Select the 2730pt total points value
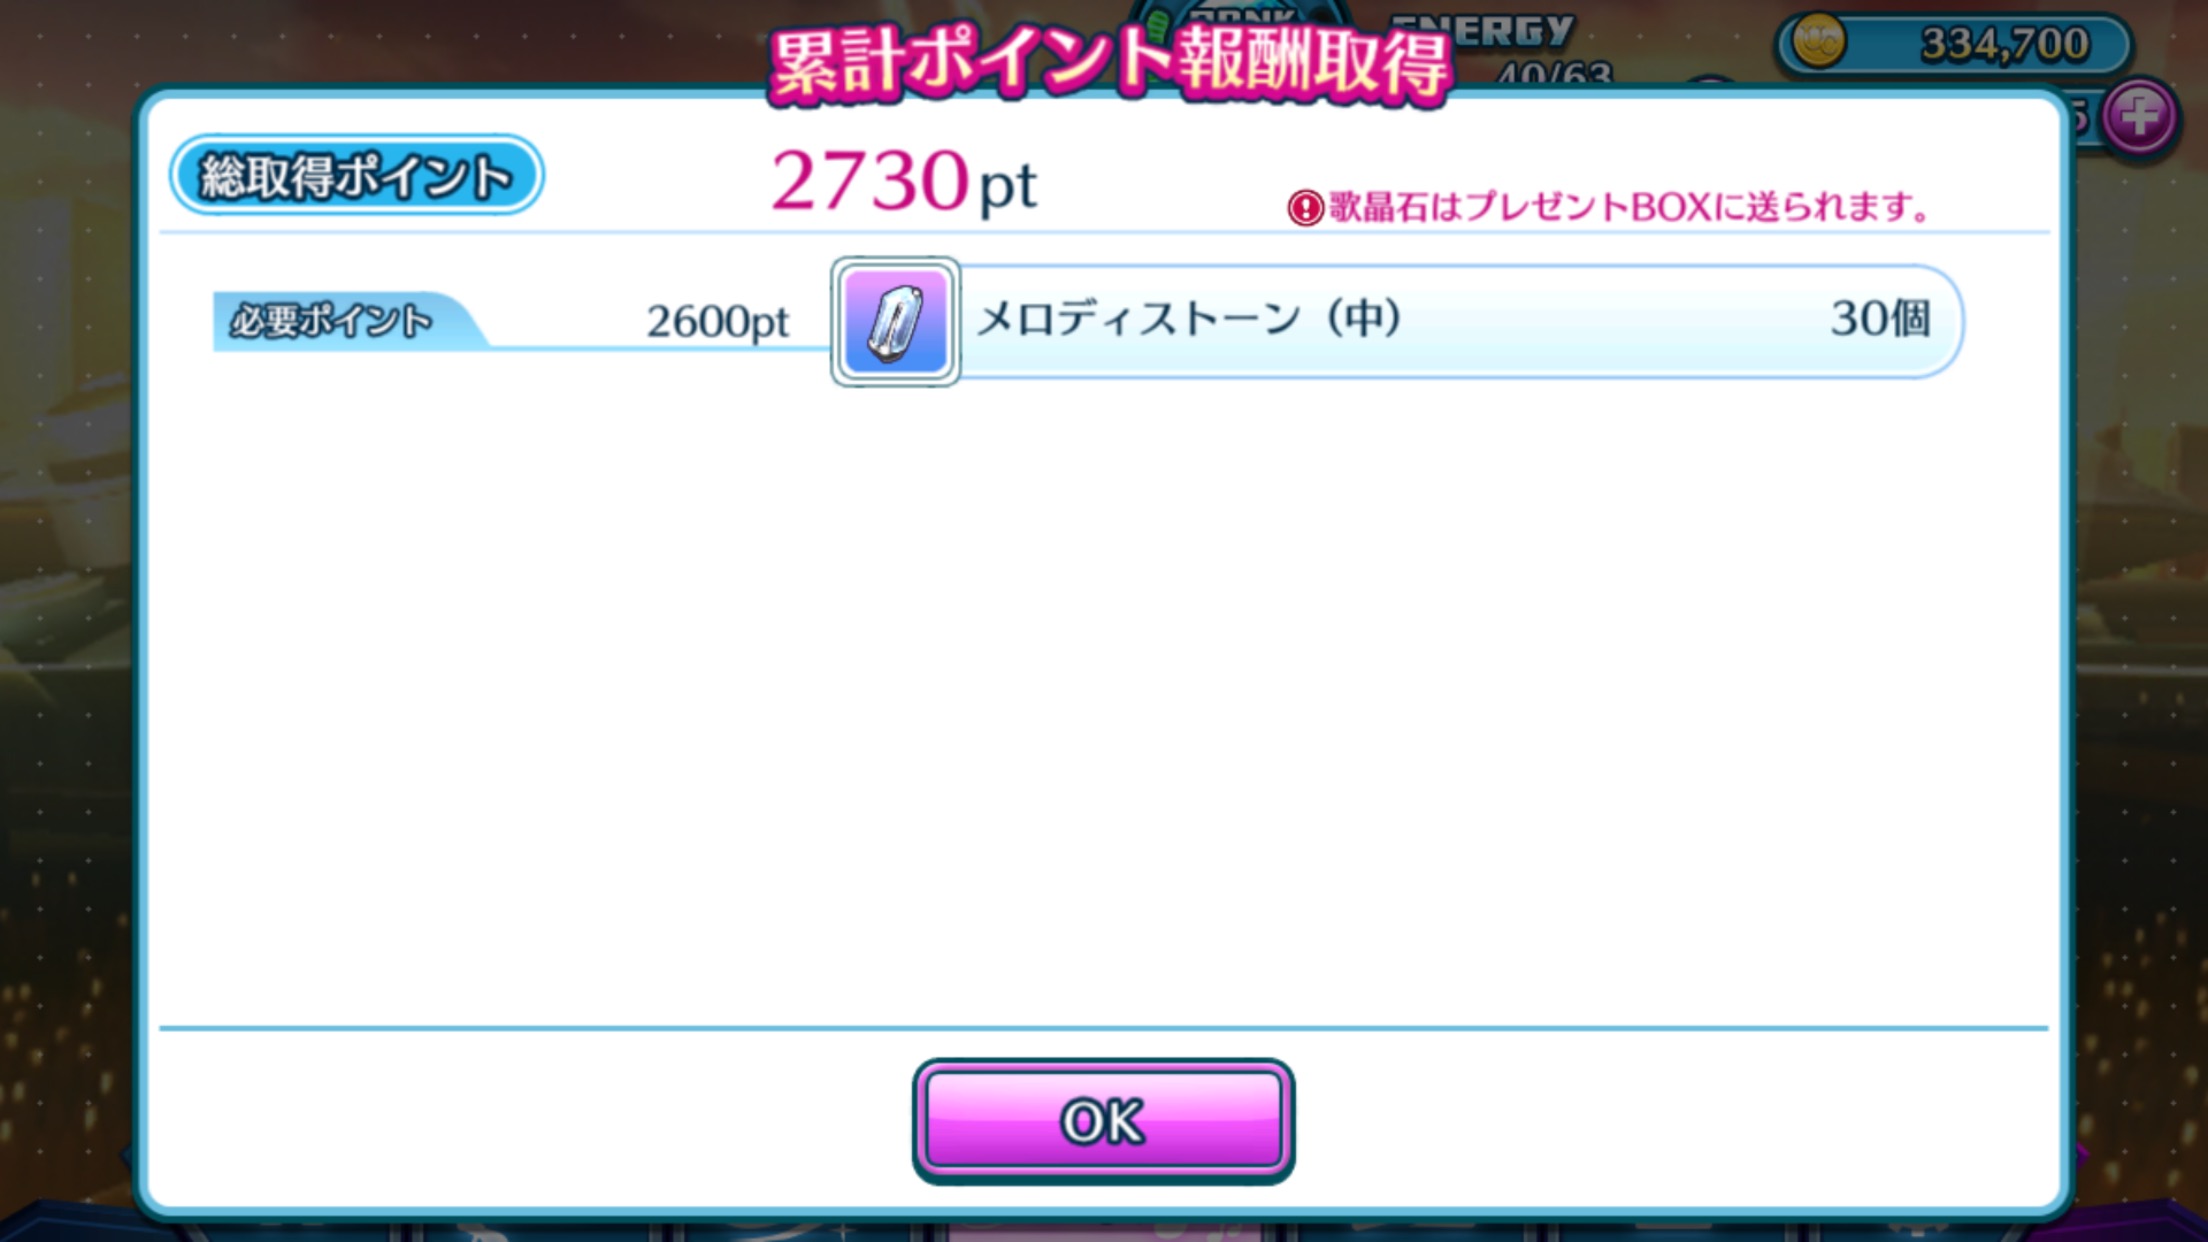 click(904, 180)
